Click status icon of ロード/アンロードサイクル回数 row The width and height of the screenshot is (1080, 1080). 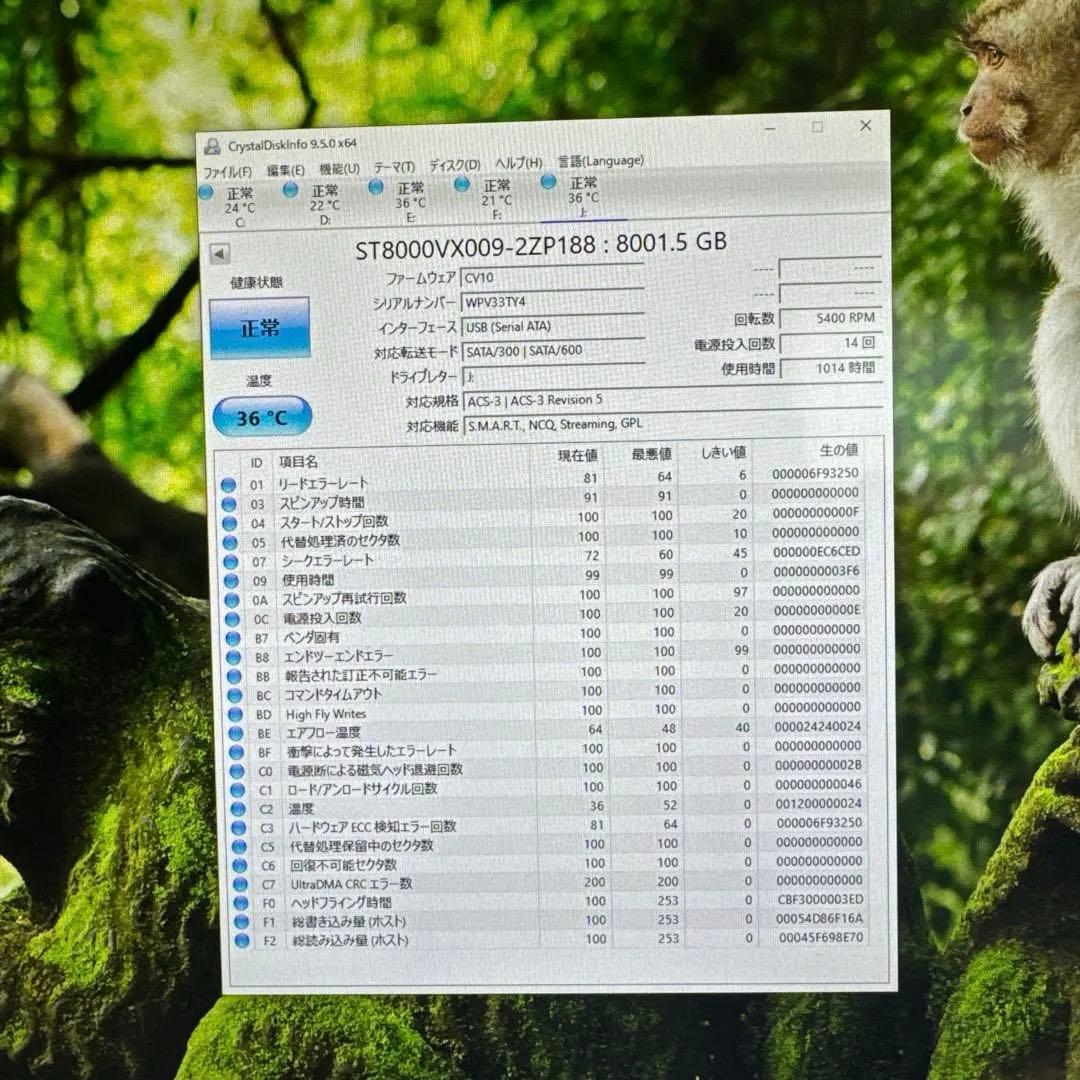coord(238,790)
